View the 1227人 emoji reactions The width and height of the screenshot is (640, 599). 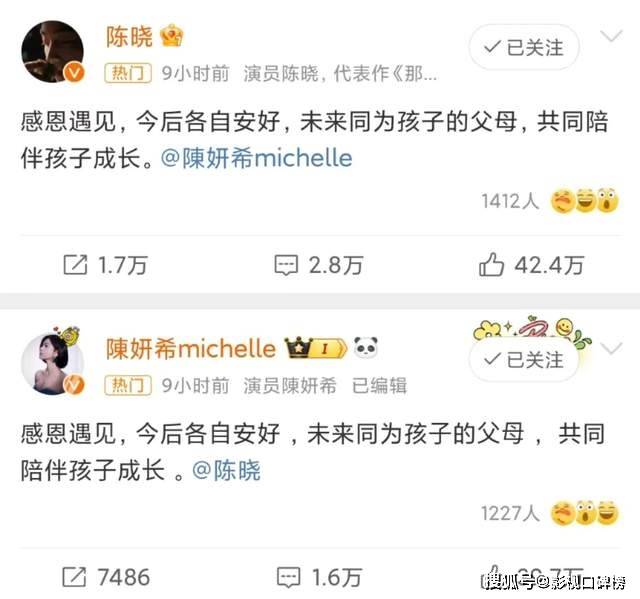pos(550,513)
